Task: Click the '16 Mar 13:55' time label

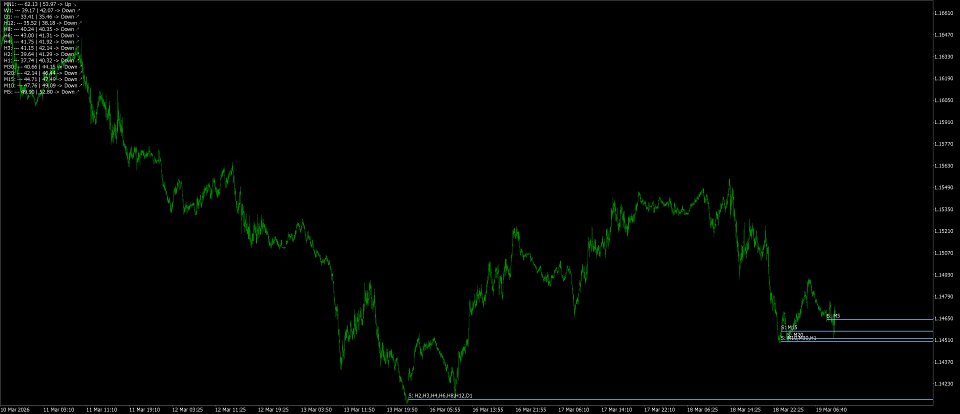Action: click(490, 409)
